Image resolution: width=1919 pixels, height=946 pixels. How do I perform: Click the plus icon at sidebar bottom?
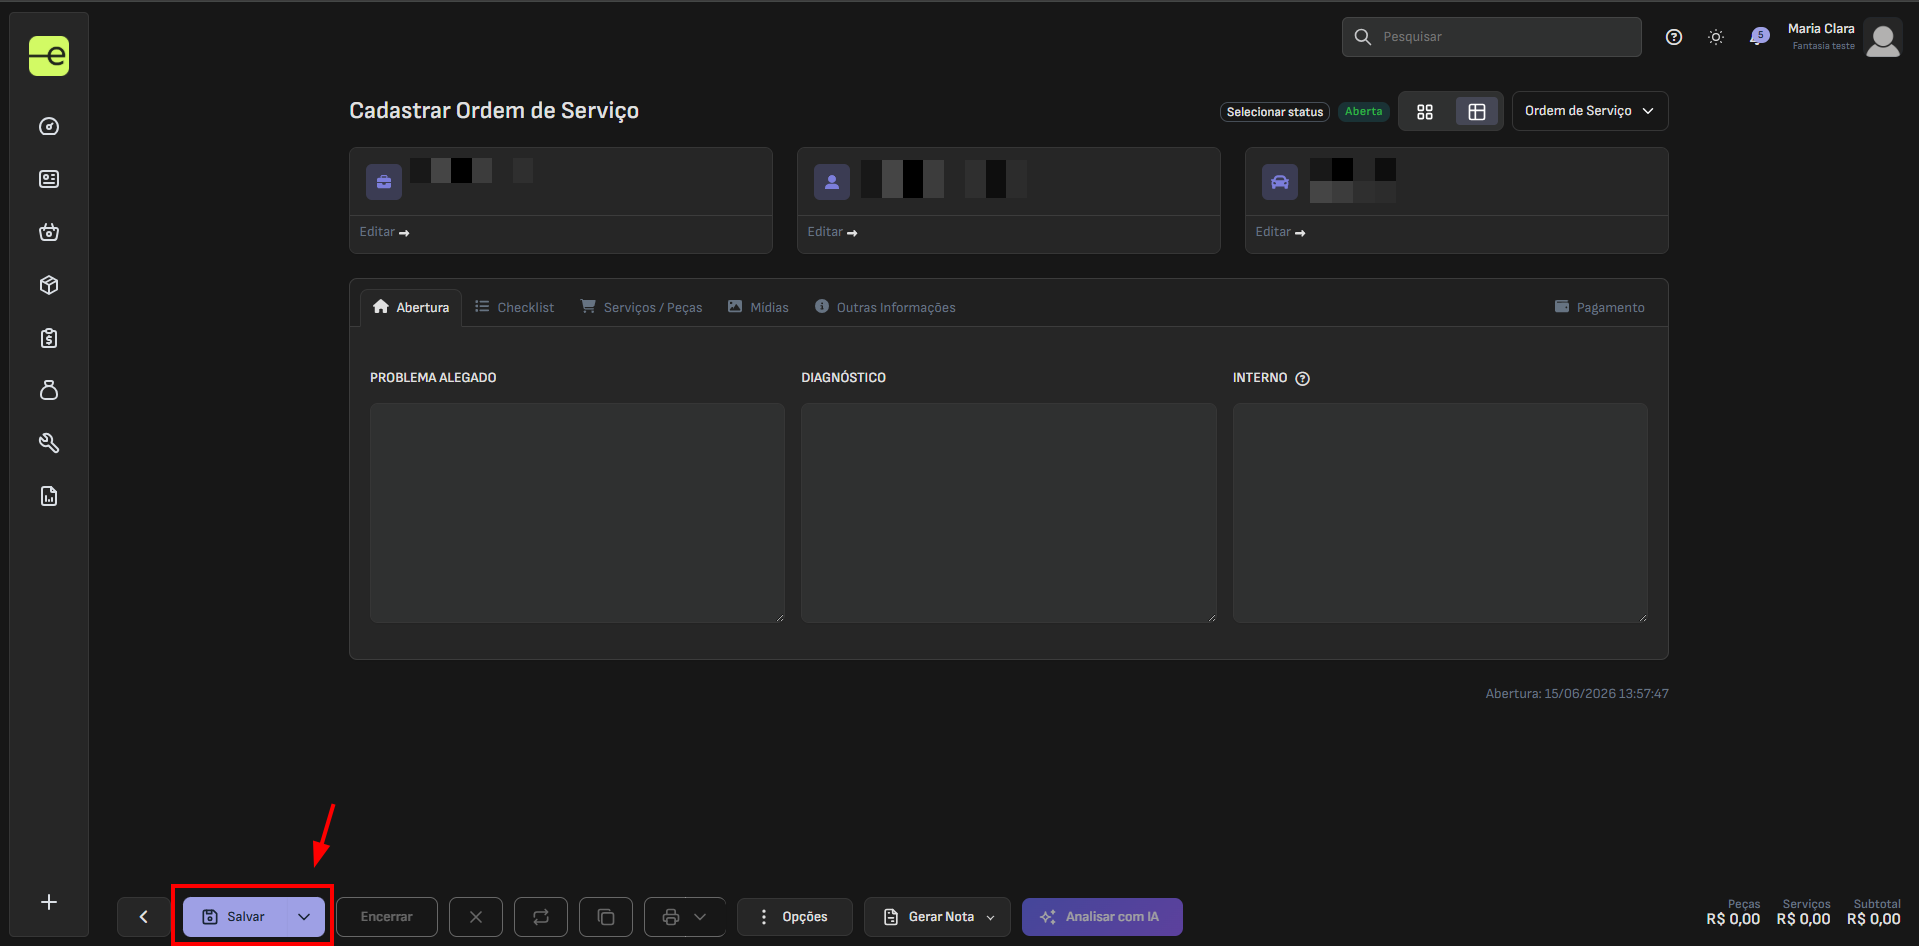[x=49, y=902]
